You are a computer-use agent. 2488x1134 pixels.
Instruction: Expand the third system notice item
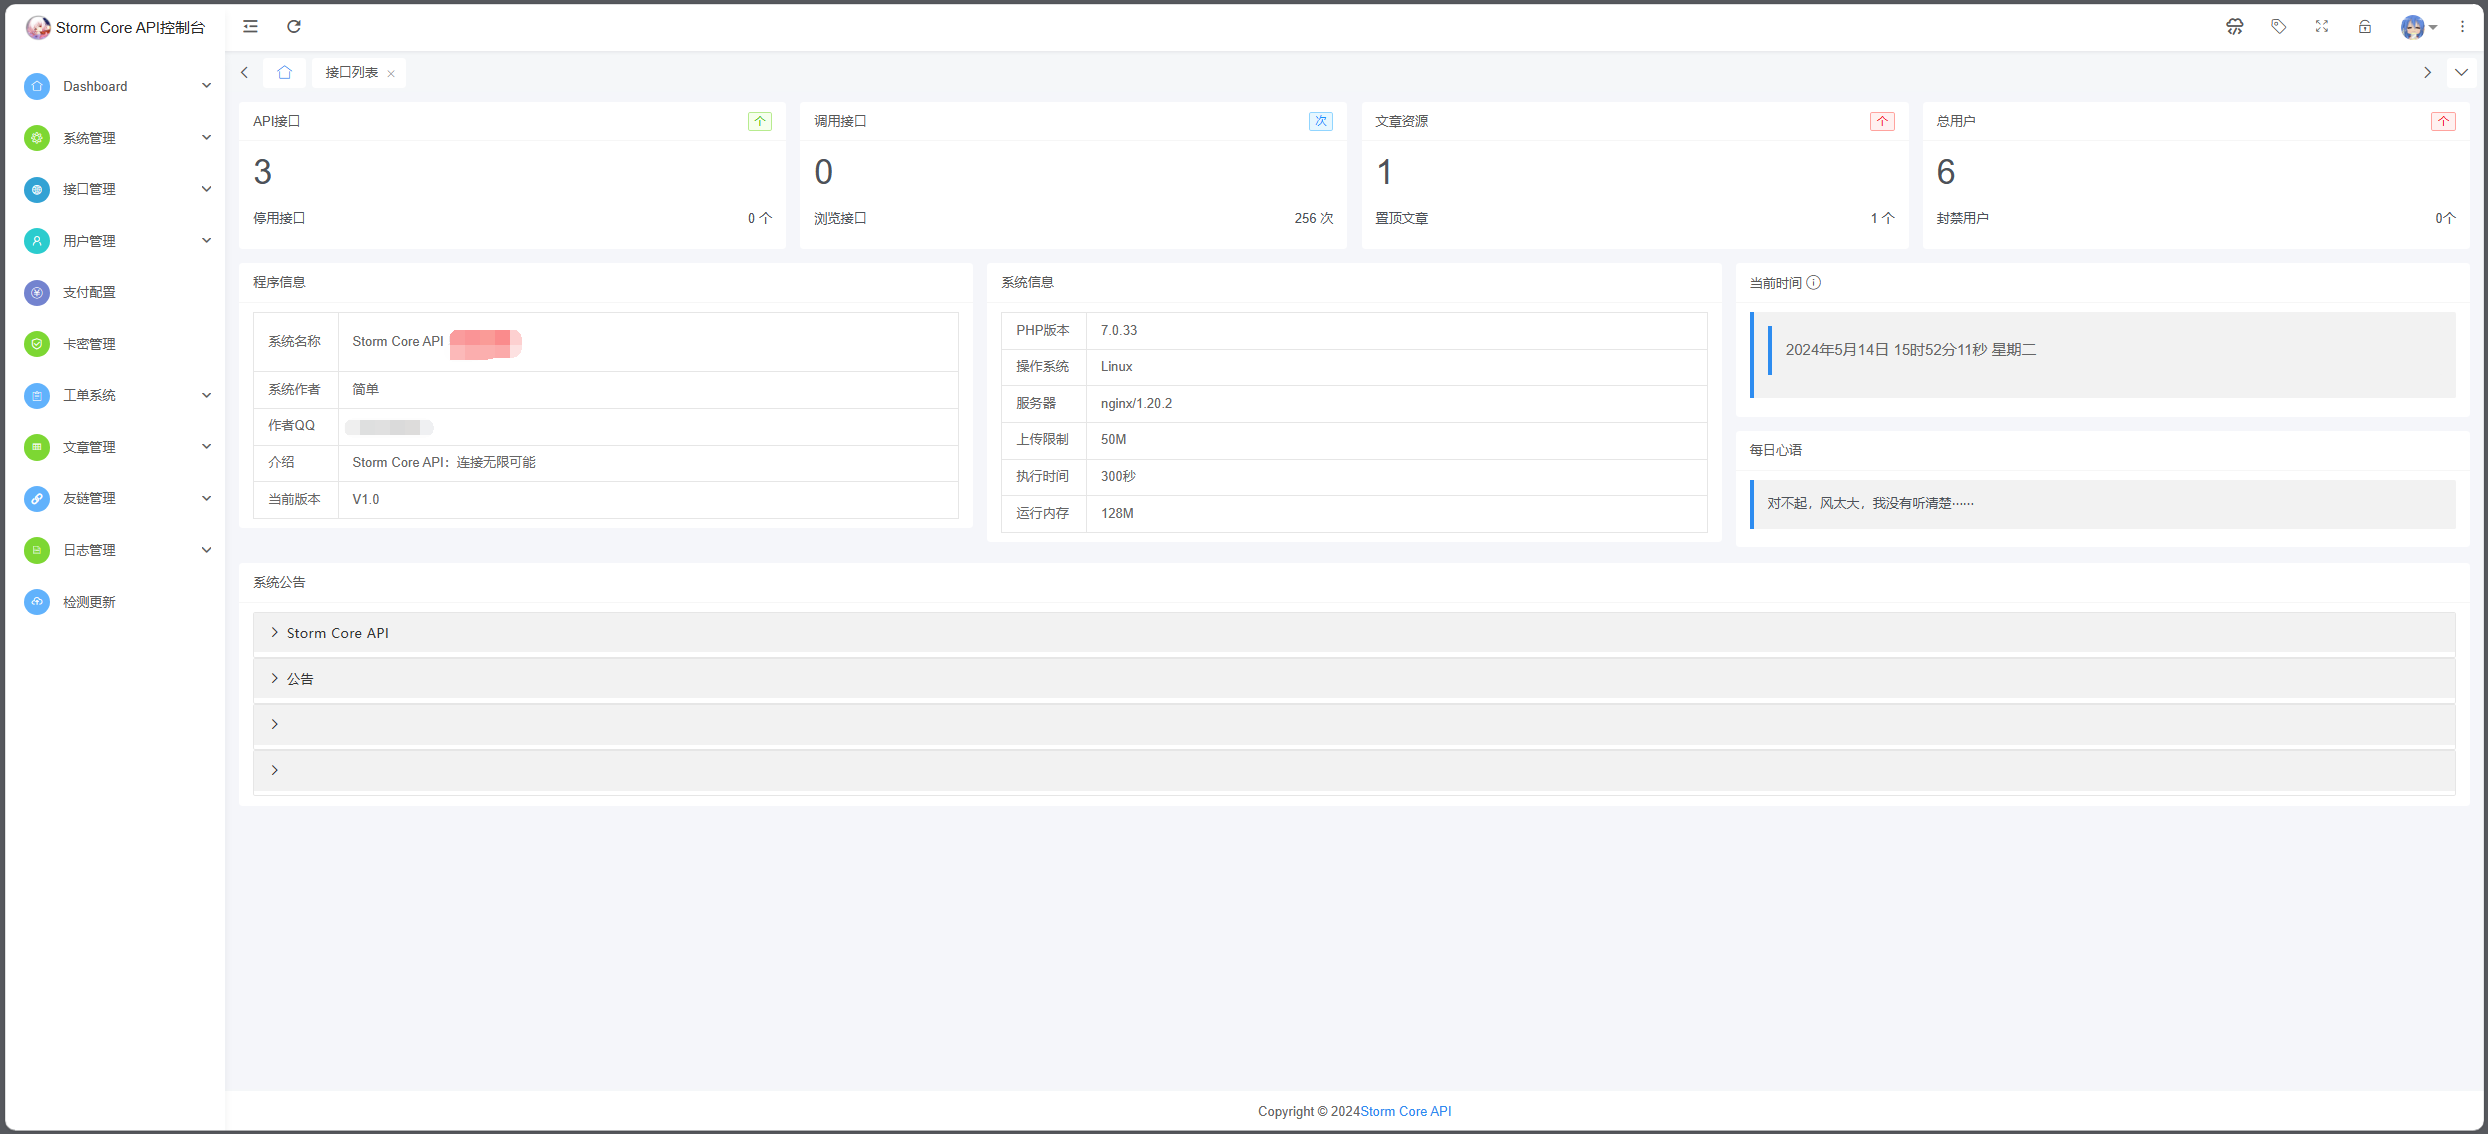276,723
